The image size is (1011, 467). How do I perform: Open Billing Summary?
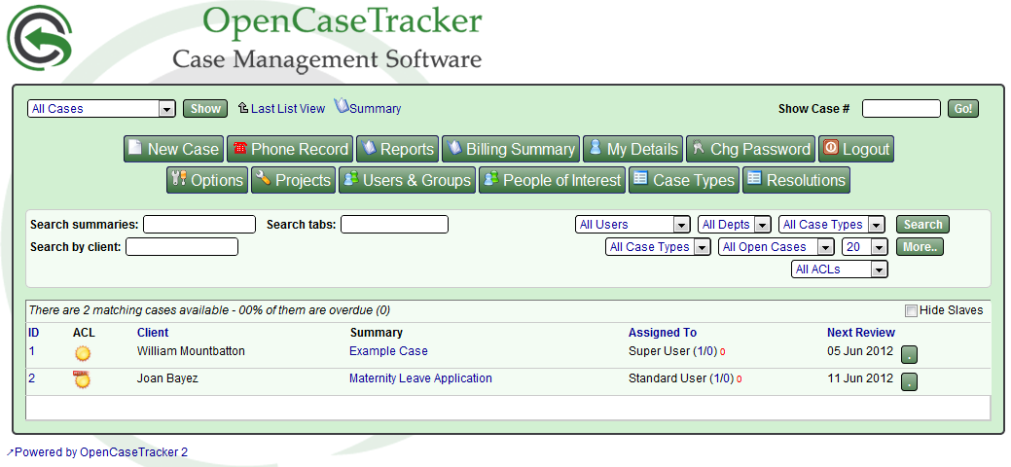coord(511,149)
